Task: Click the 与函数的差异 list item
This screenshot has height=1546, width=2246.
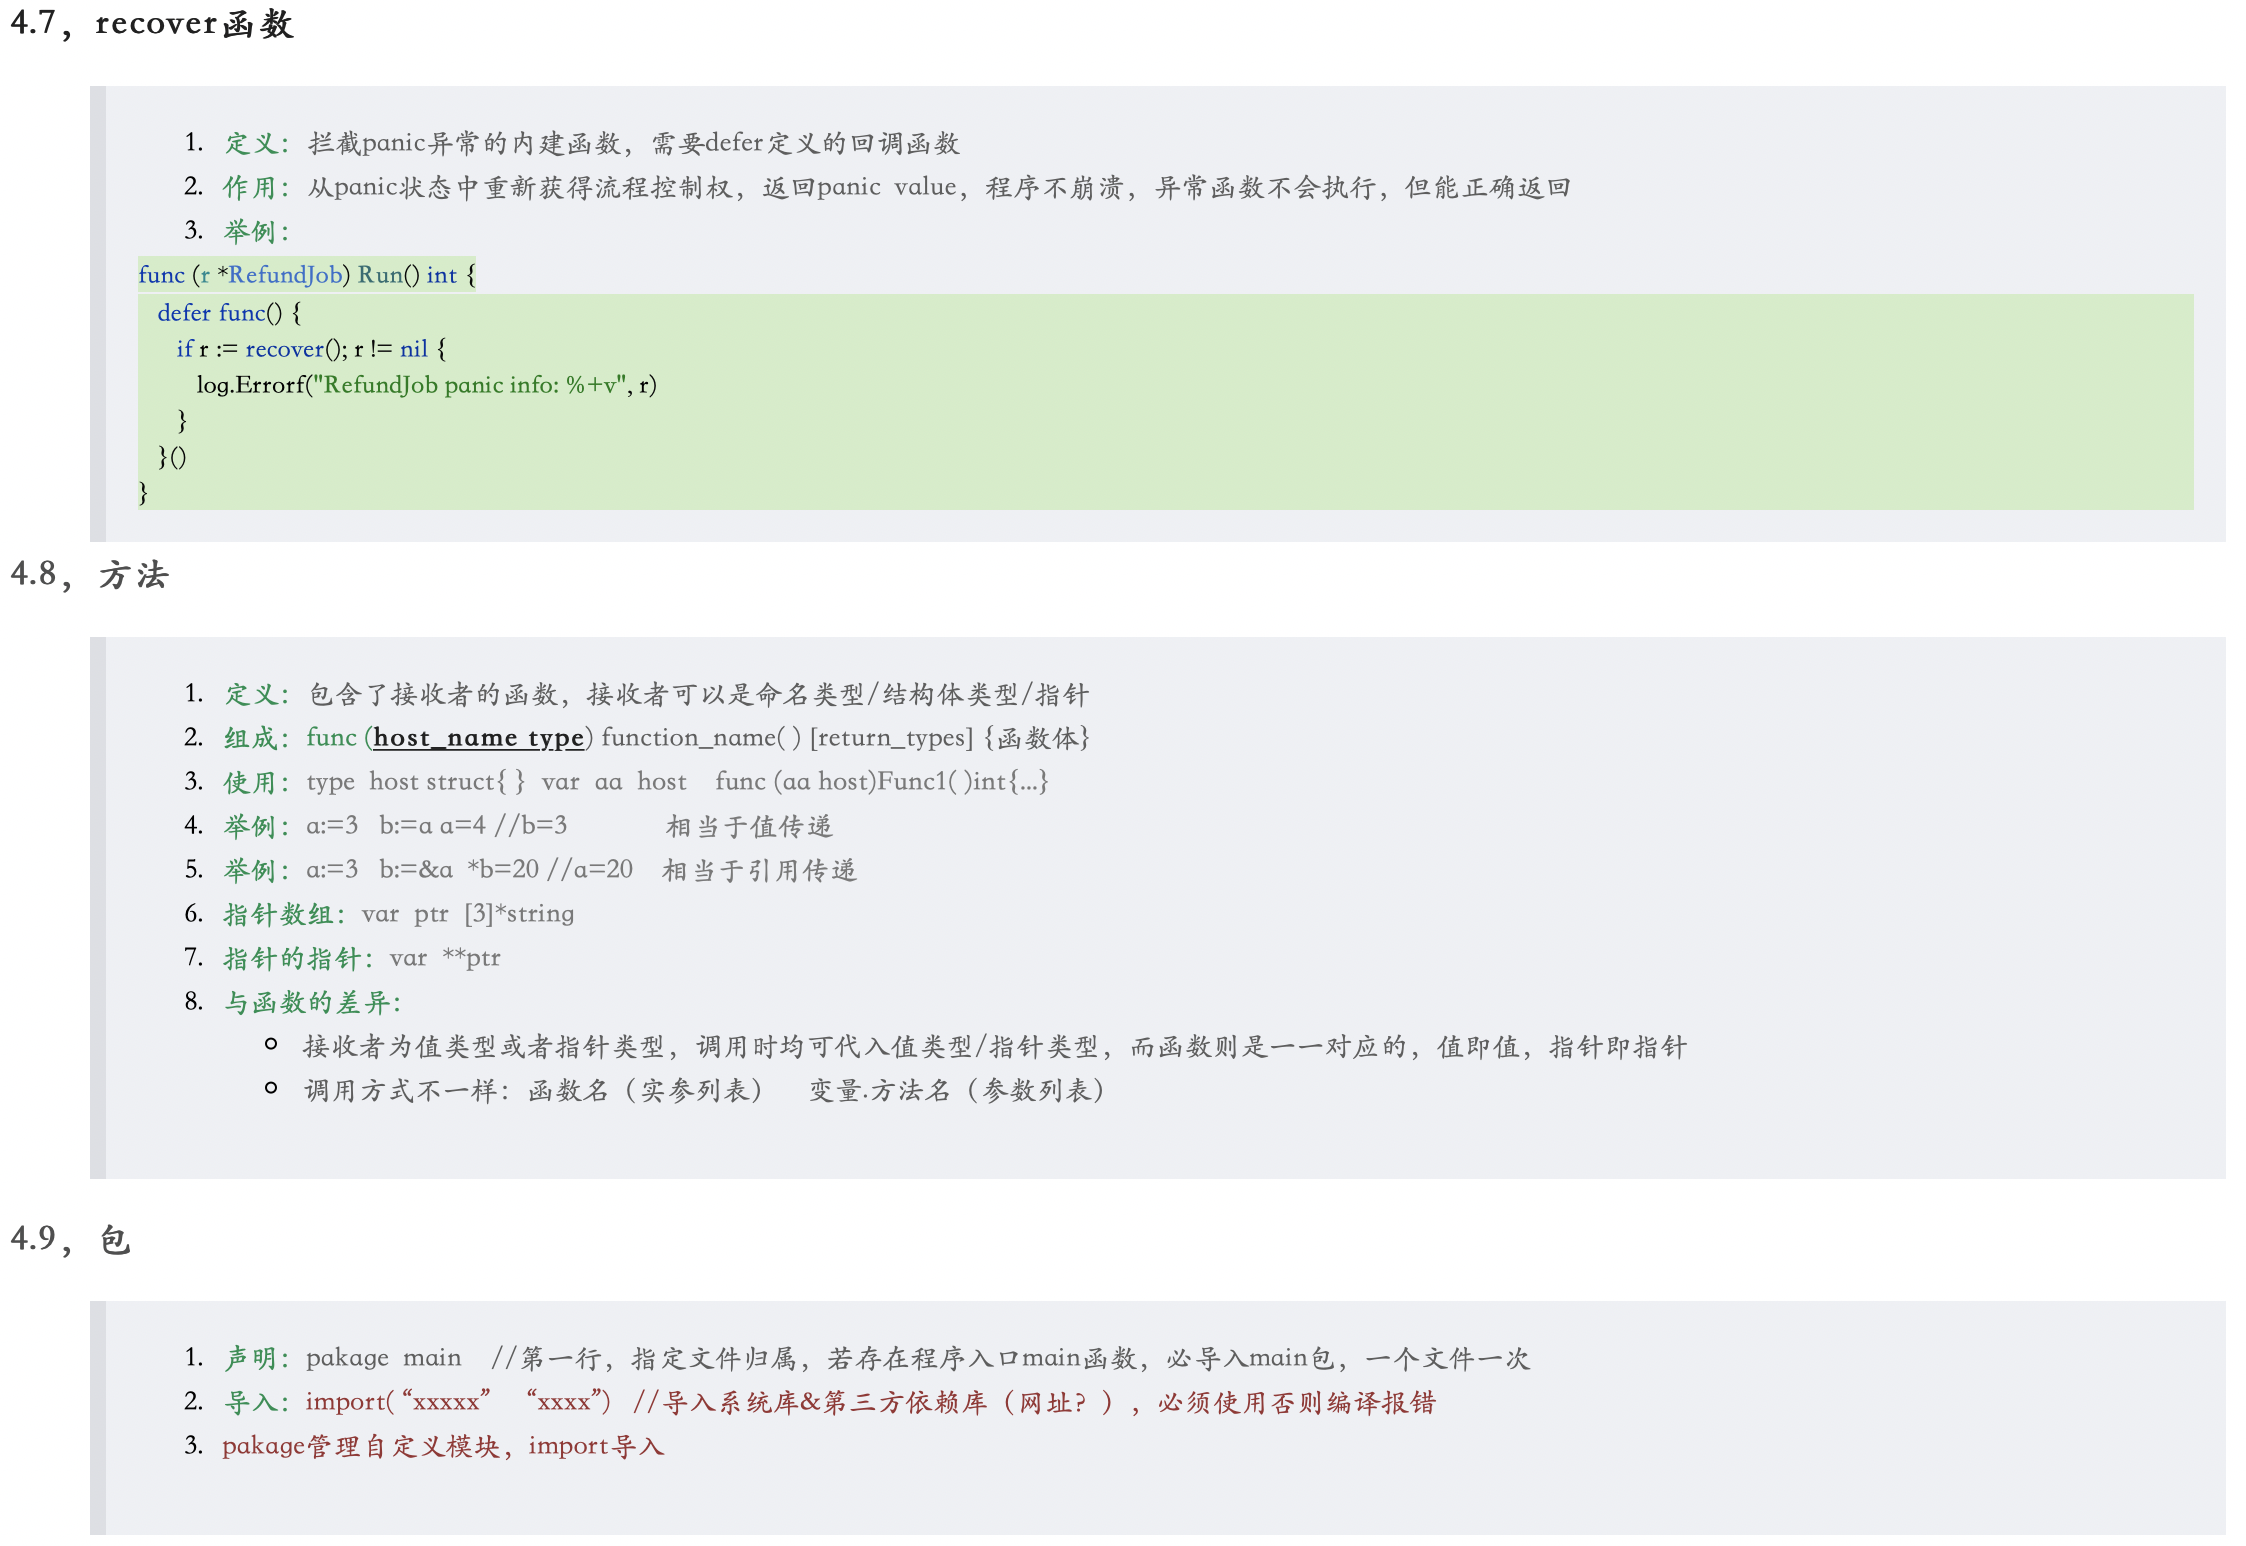Action: coord(312,1002)
